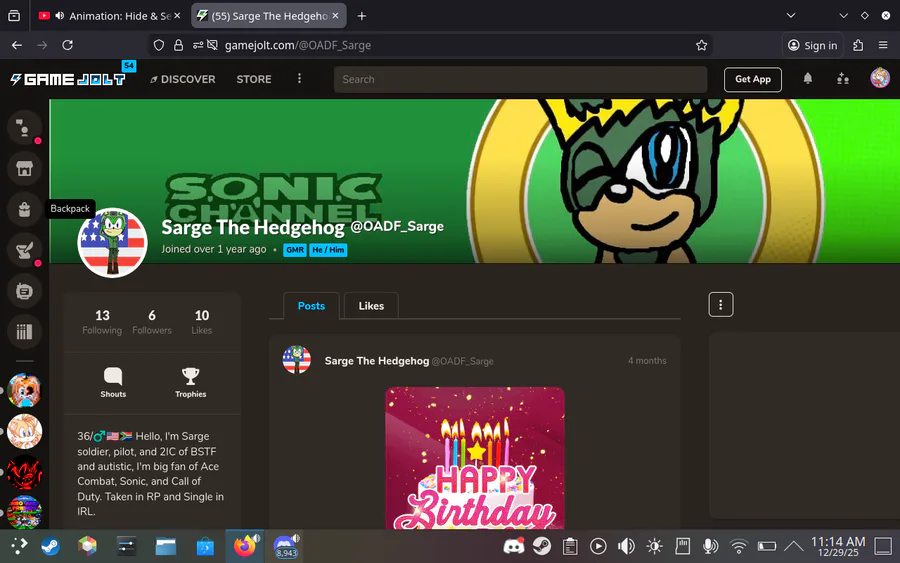Open the large Sarge profile avatar
Viewport: 900px width, 563px height.
pyautogui.click(x=112, y=242)
